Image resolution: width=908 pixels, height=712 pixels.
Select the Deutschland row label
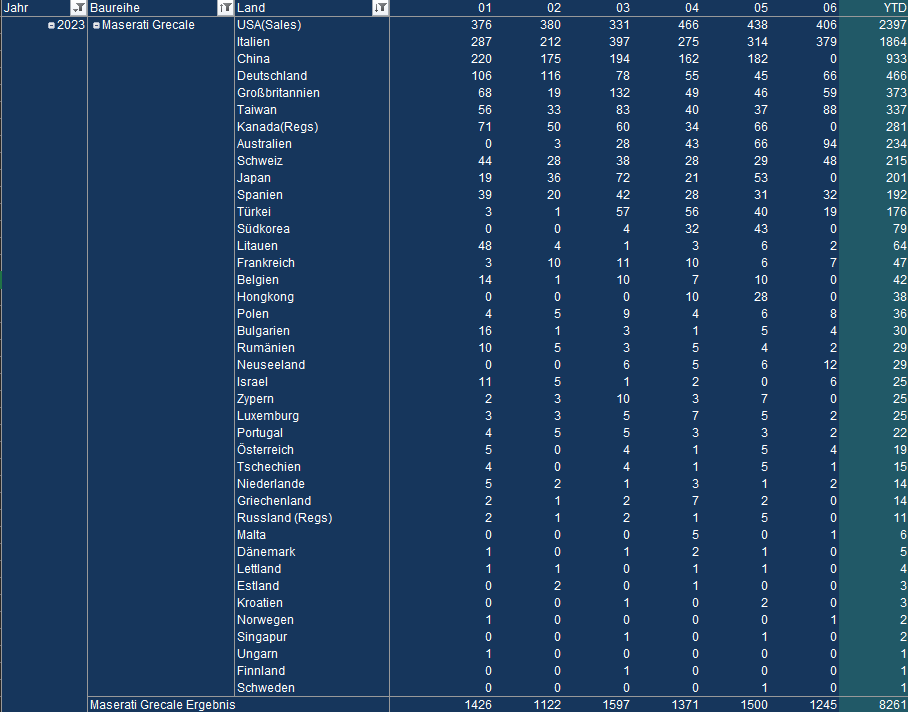272,76
